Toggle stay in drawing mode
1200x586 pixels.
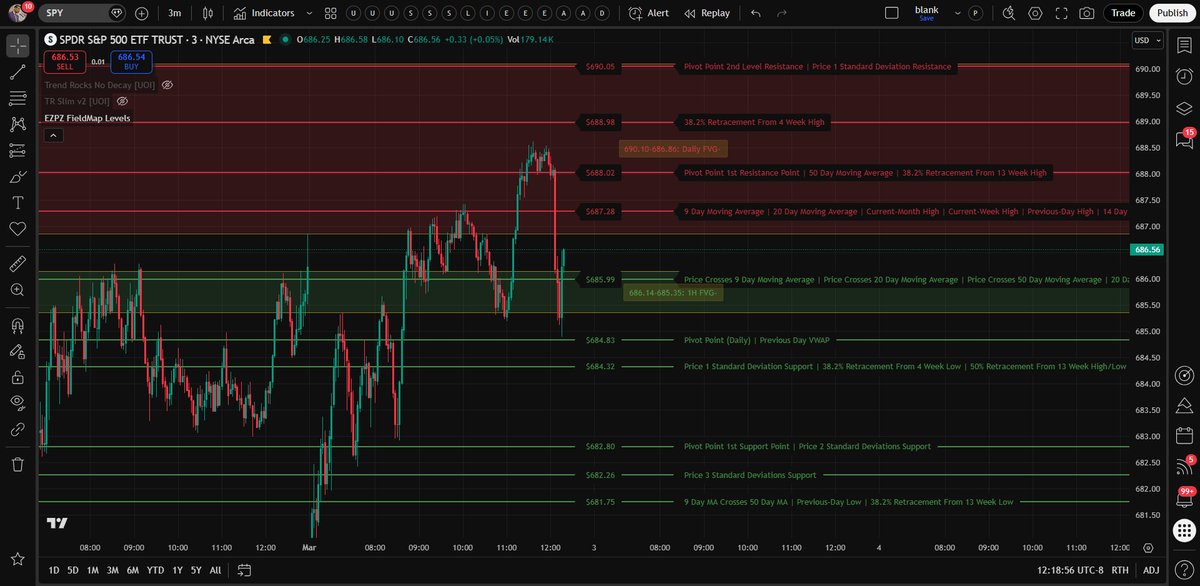[17, 351]
